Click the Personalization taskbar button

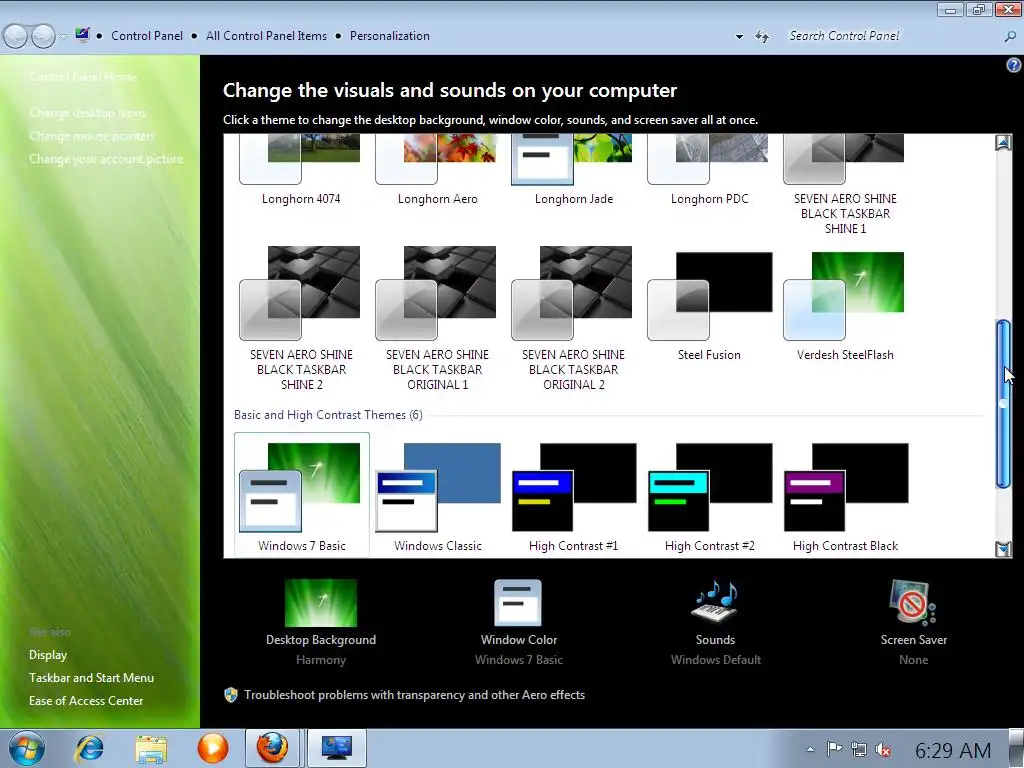tap(336, 748)
